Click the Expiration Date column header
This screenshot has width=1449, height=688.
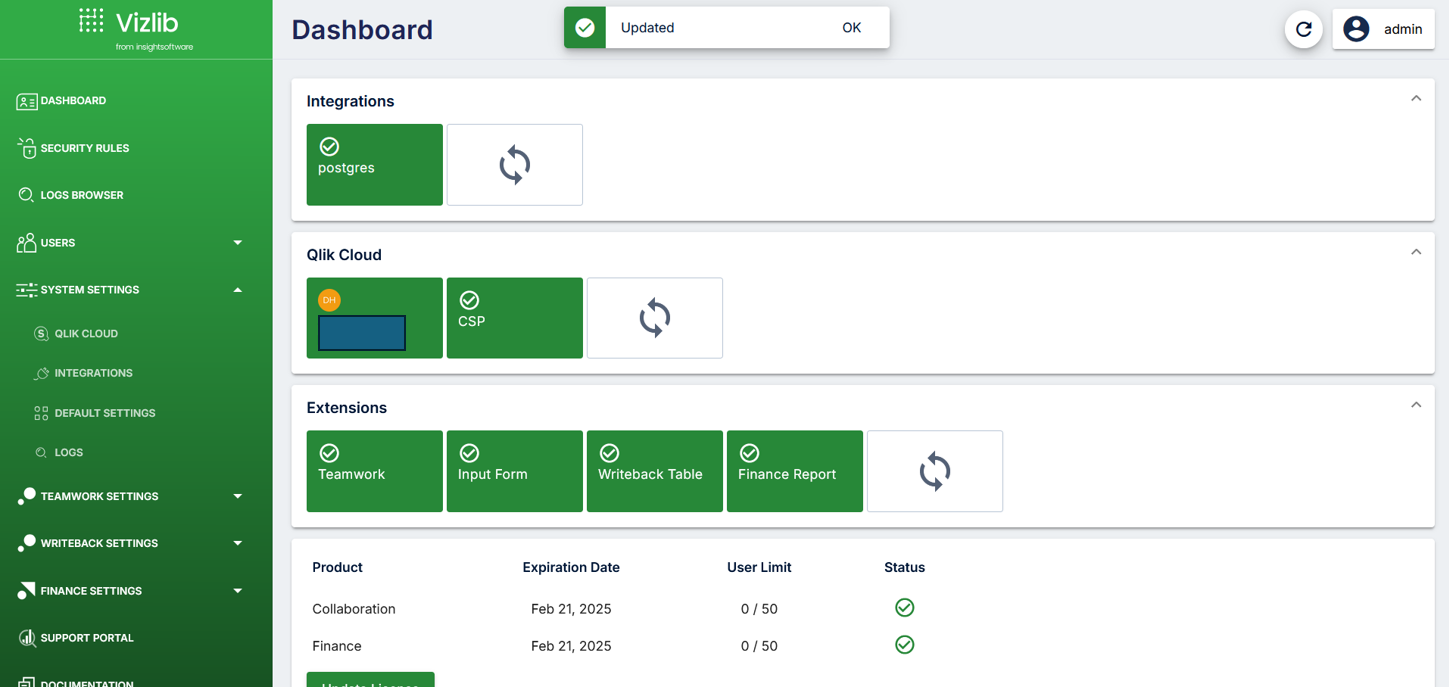571,567
